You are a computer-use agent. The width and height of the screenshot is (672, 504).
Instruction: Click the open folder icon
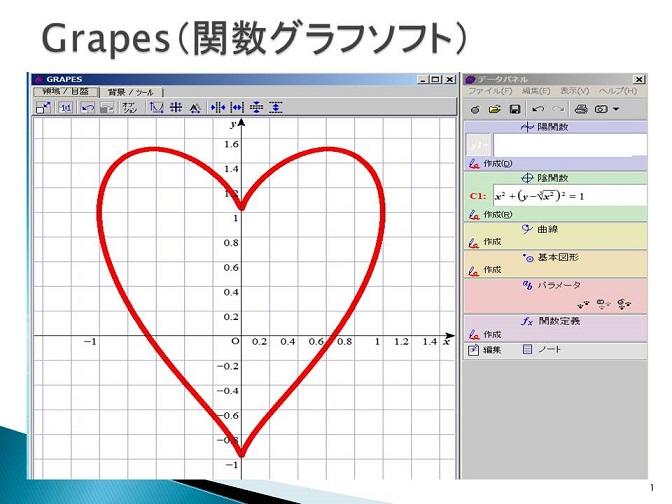(x=495, y=109)
